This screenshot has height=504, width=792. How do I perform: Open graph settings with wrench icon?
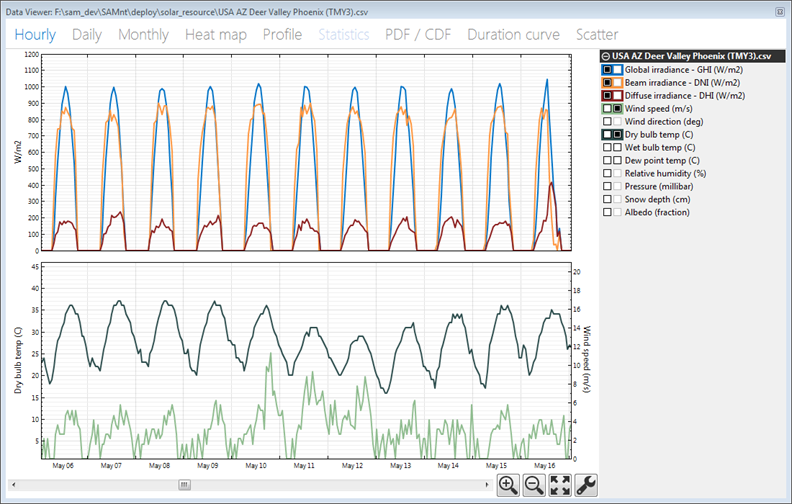coord(586,486)
